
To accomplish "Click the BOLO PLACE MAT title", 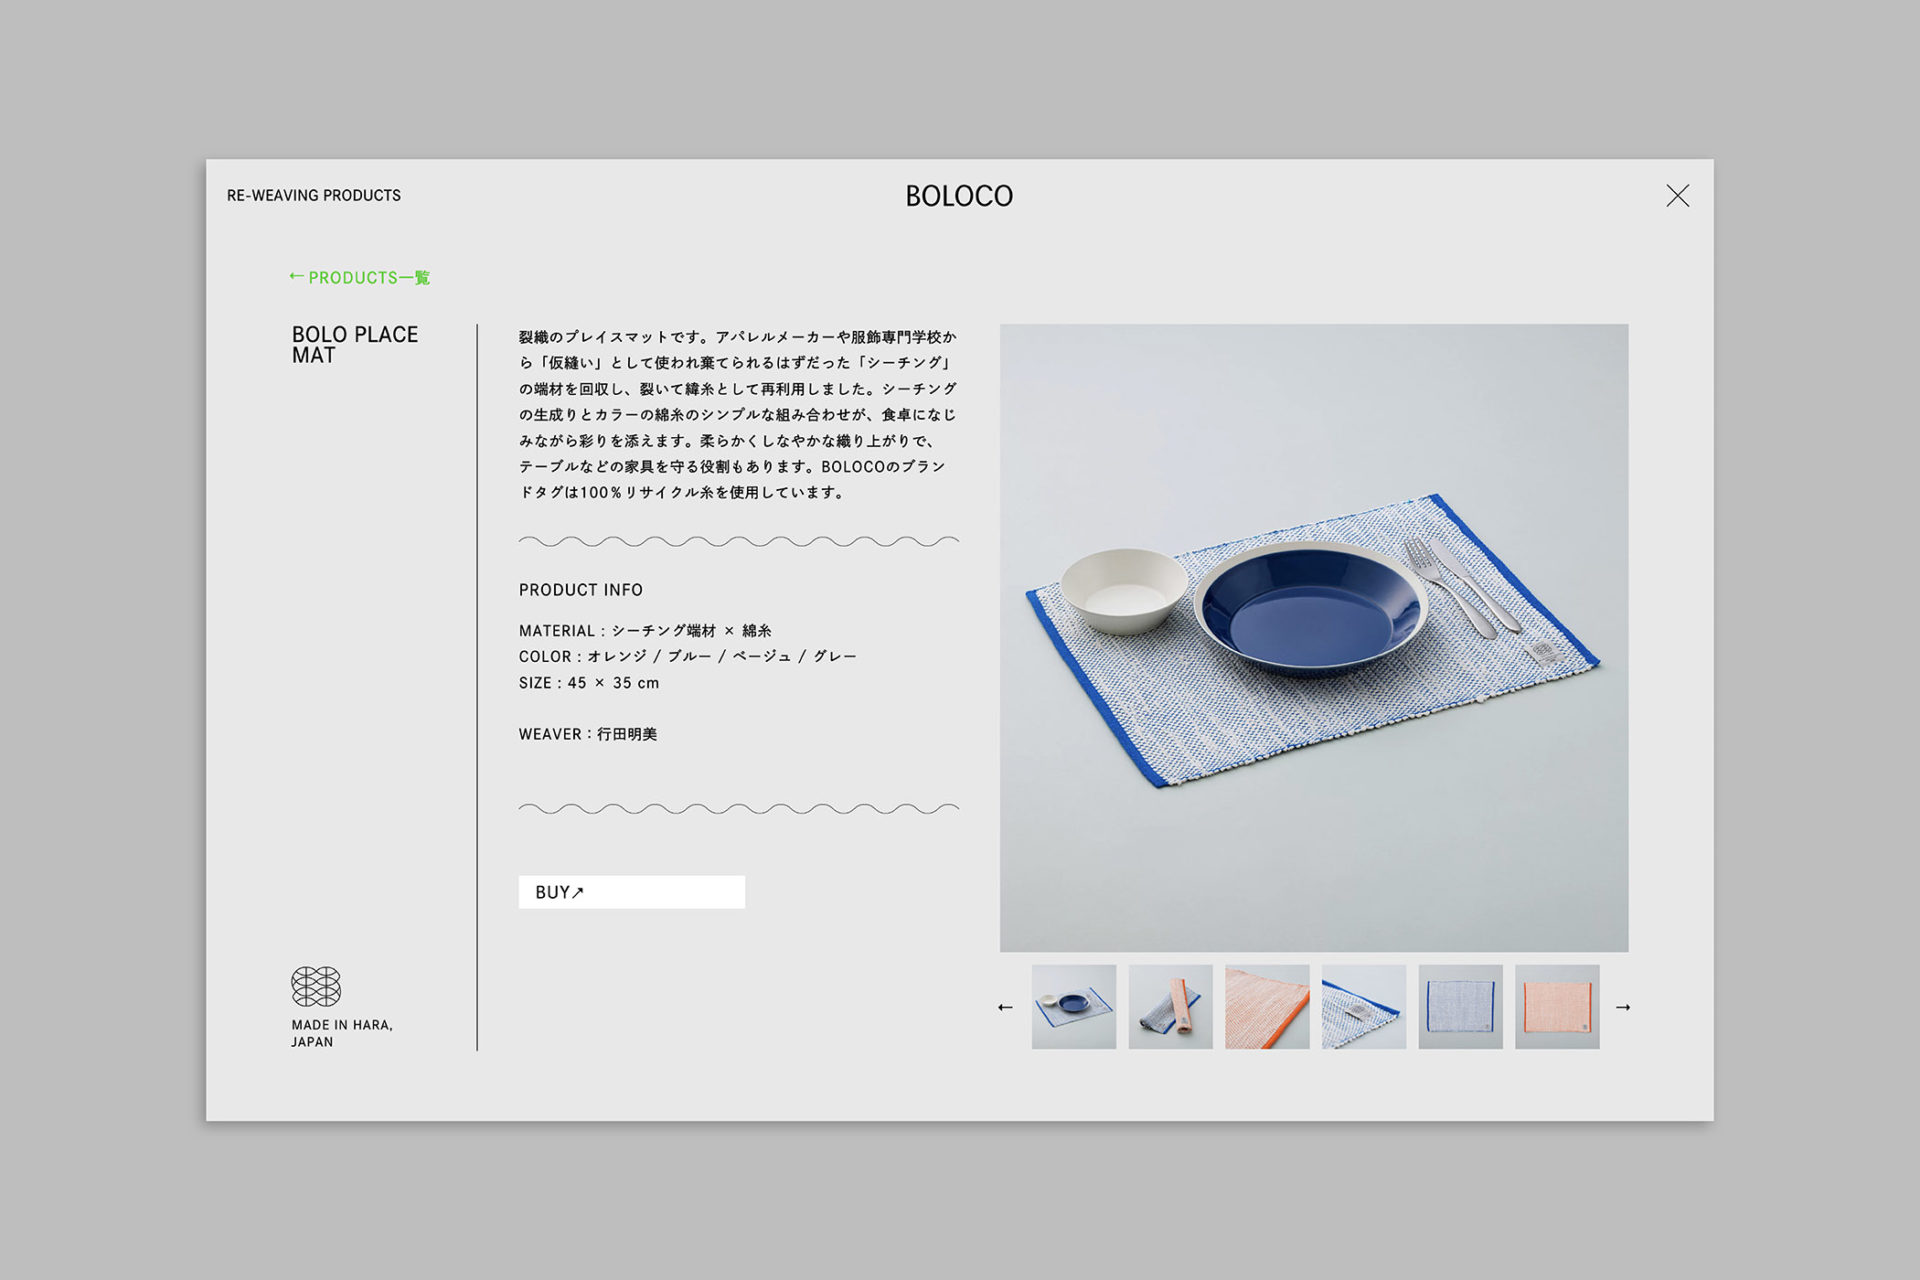I will (x=355, y=345).
